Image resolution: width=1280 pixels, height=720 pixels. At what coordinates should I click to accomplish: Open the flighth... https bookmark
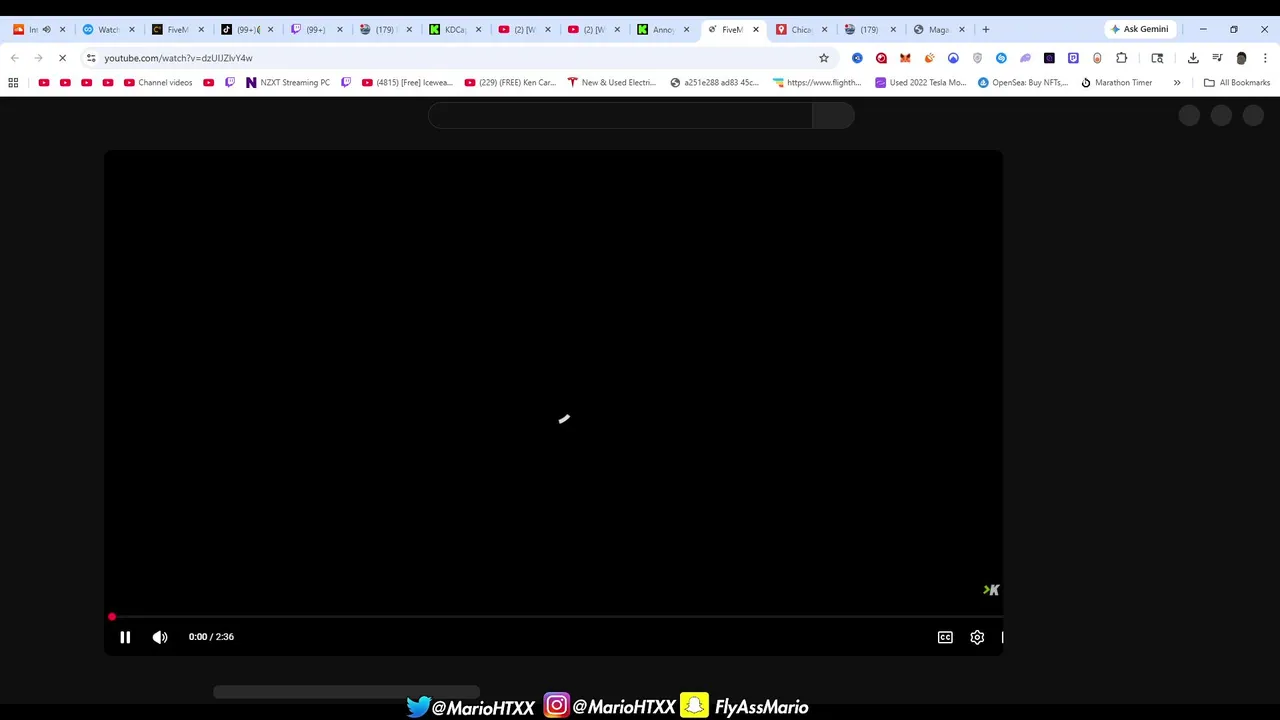817,83
